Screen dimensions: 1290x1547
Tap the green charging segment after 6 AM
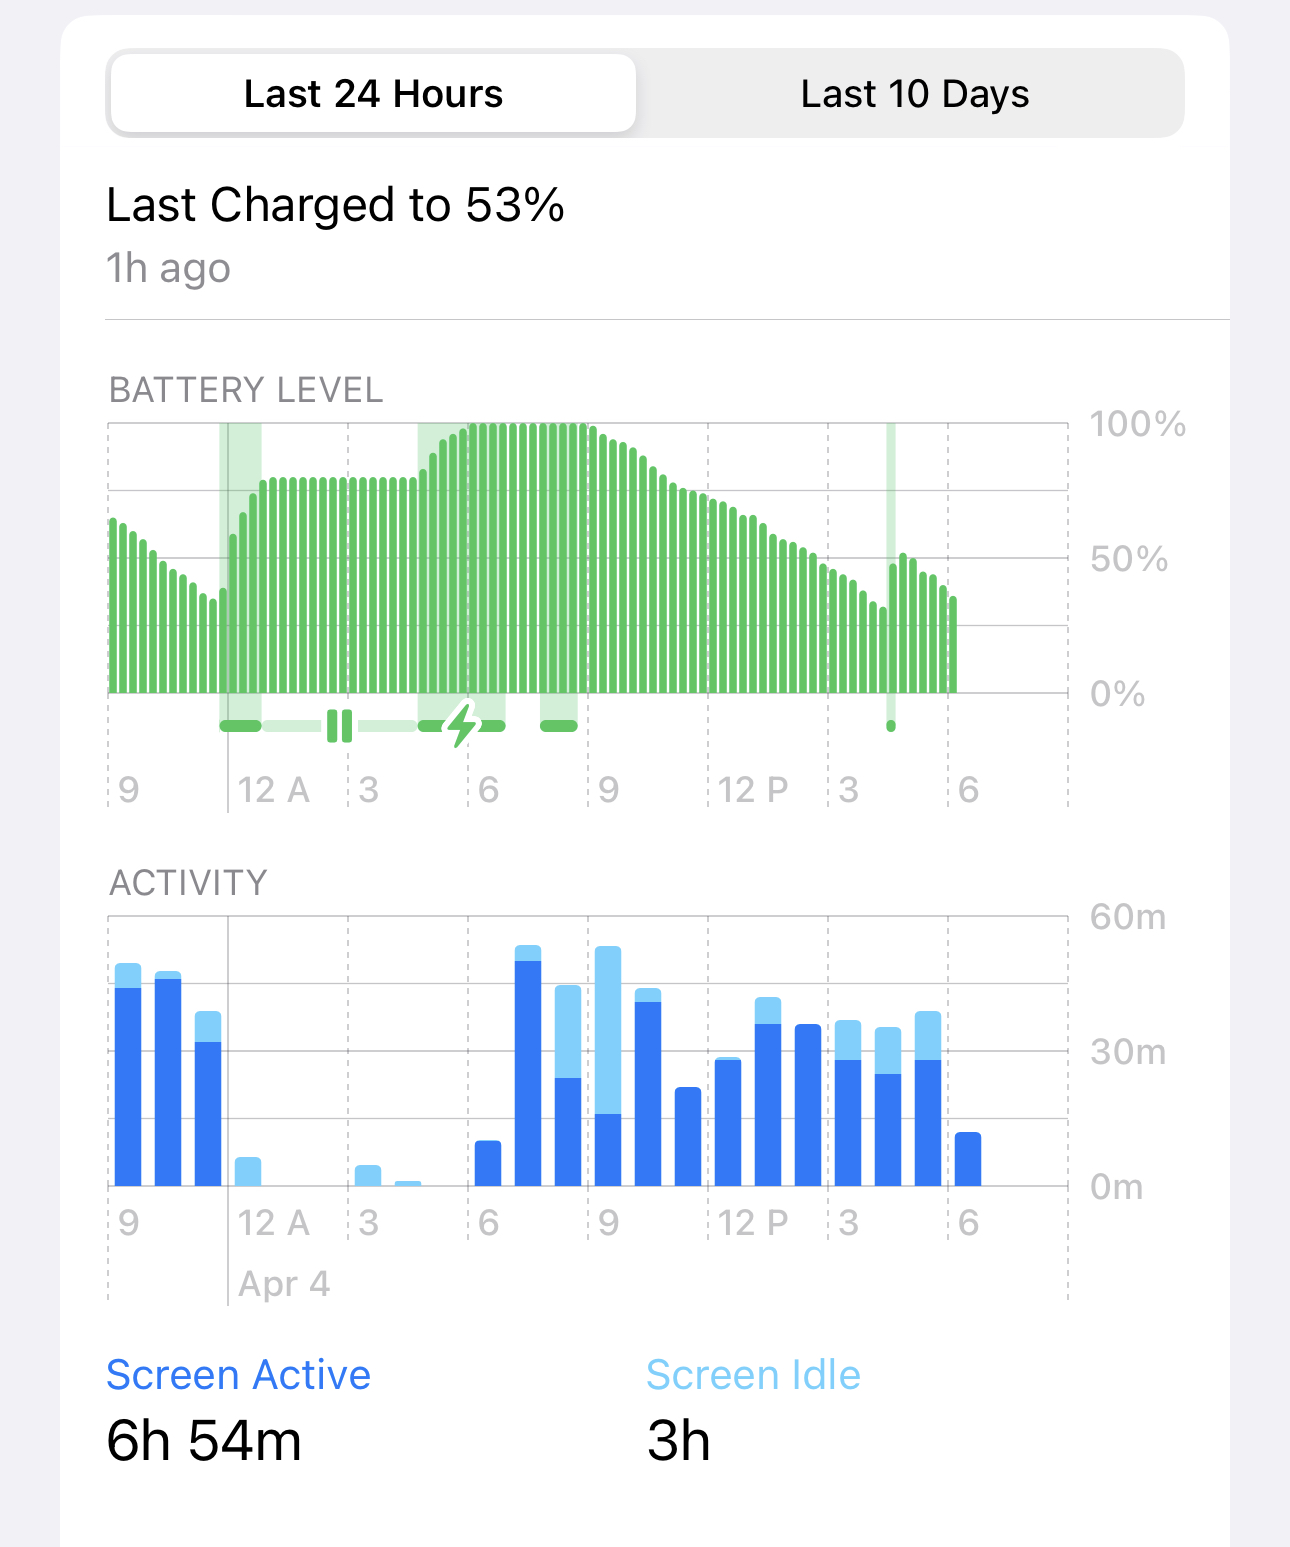click(559, 725)
